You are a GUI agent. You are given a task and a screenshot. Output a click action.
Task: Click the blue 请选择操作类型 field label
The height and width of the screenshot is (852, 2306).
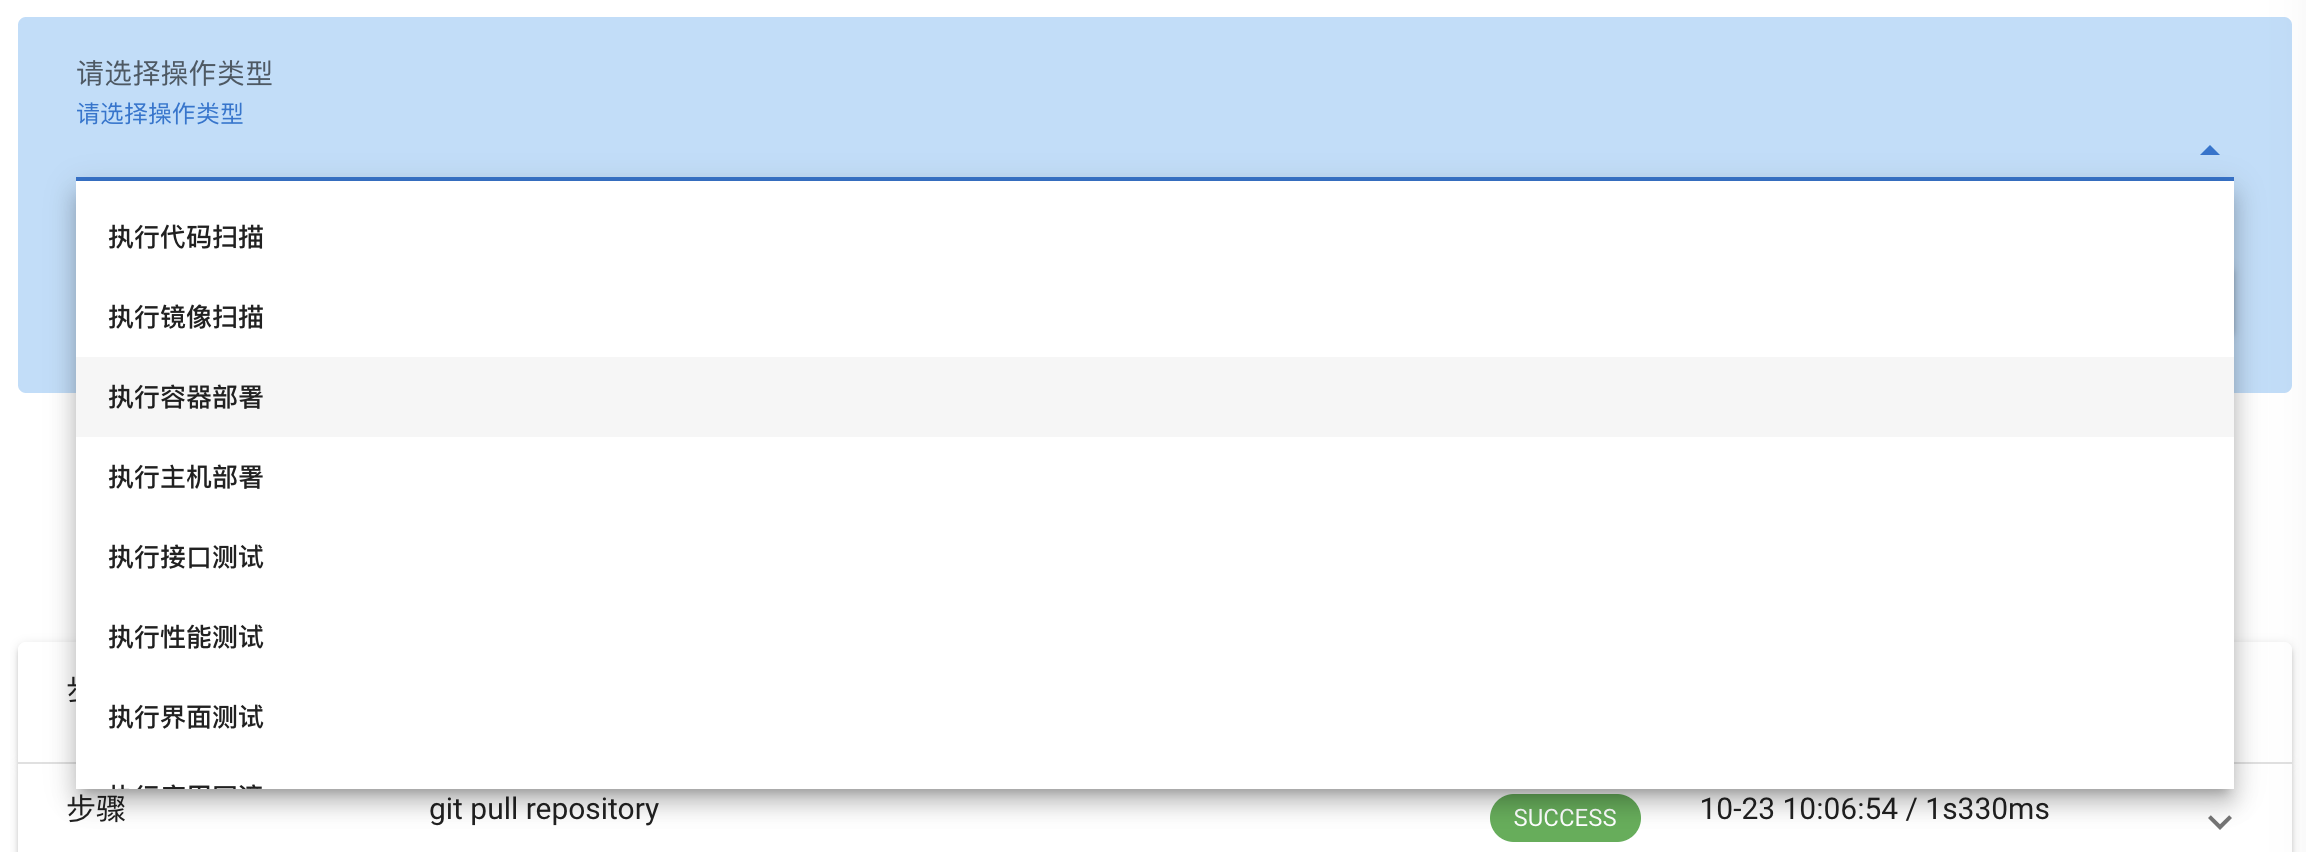click(x=160, y=114)
